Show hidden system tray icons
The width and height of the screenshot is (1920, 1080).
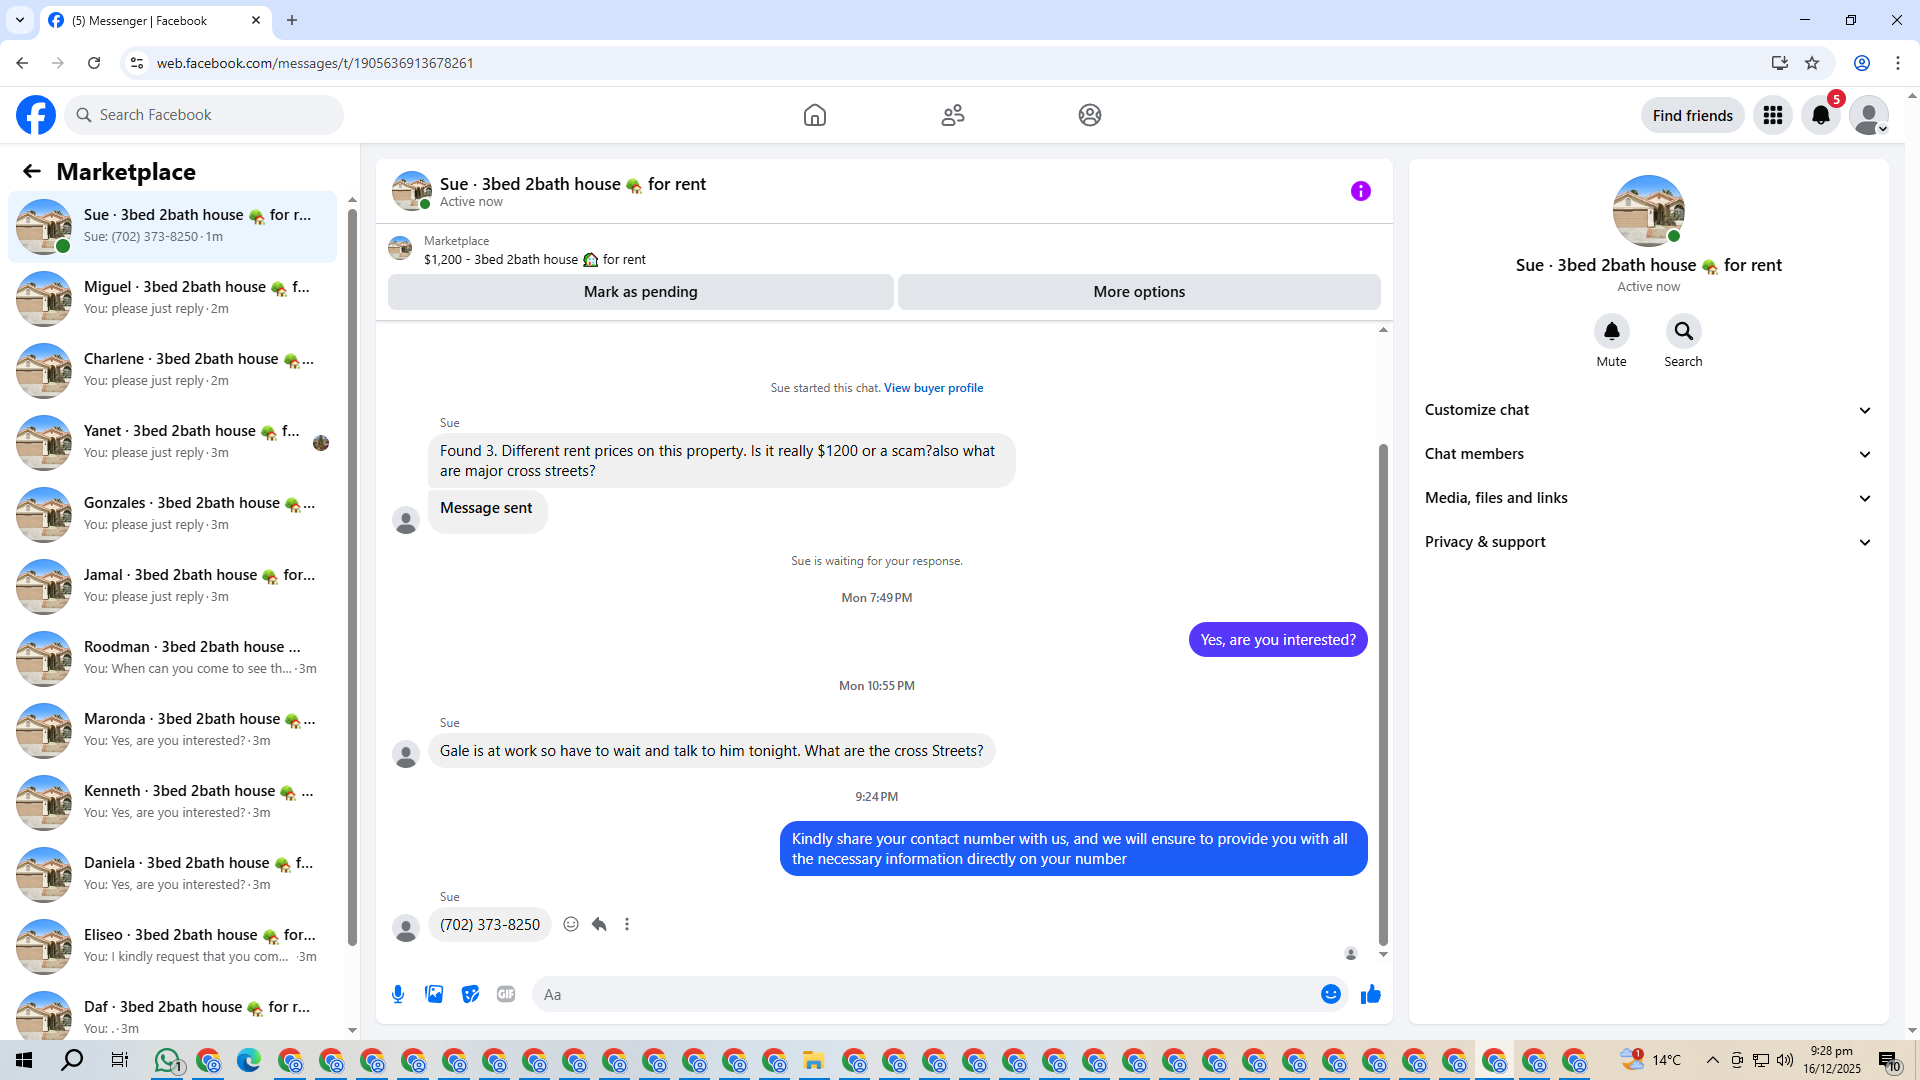[1712, 1060]
